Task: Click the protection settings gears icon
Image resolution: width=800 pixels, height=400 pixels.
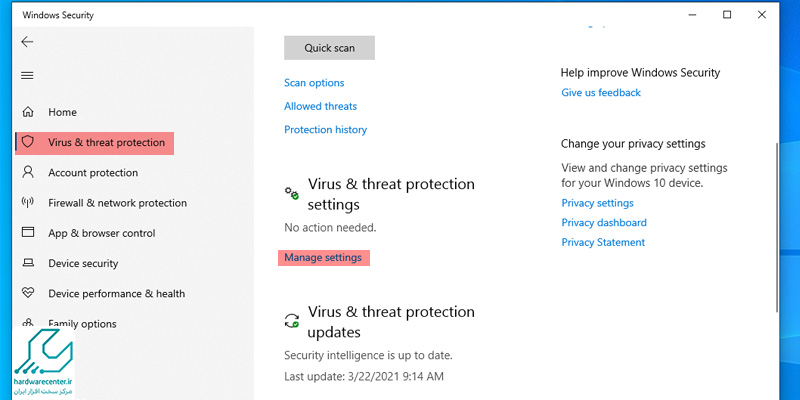Action: (292, 193)
